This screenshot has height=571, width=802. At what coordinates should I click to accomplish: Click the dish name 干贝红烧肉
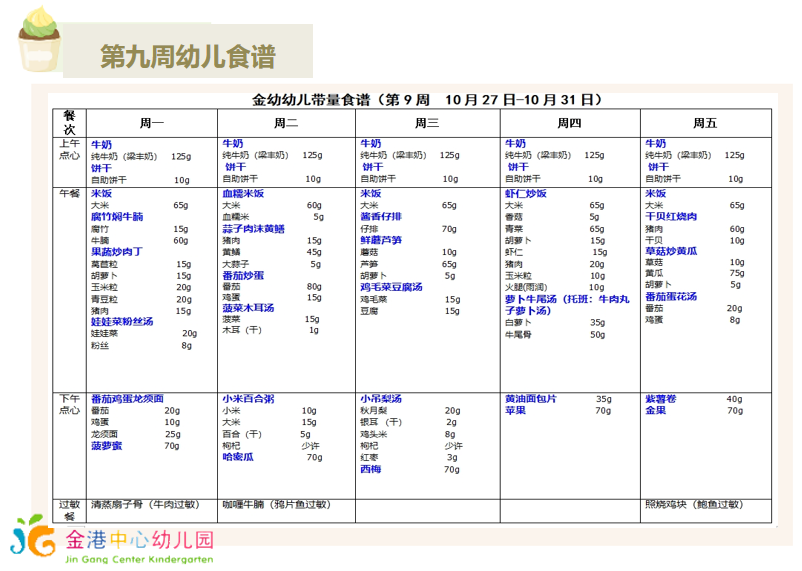pos(671,216)
